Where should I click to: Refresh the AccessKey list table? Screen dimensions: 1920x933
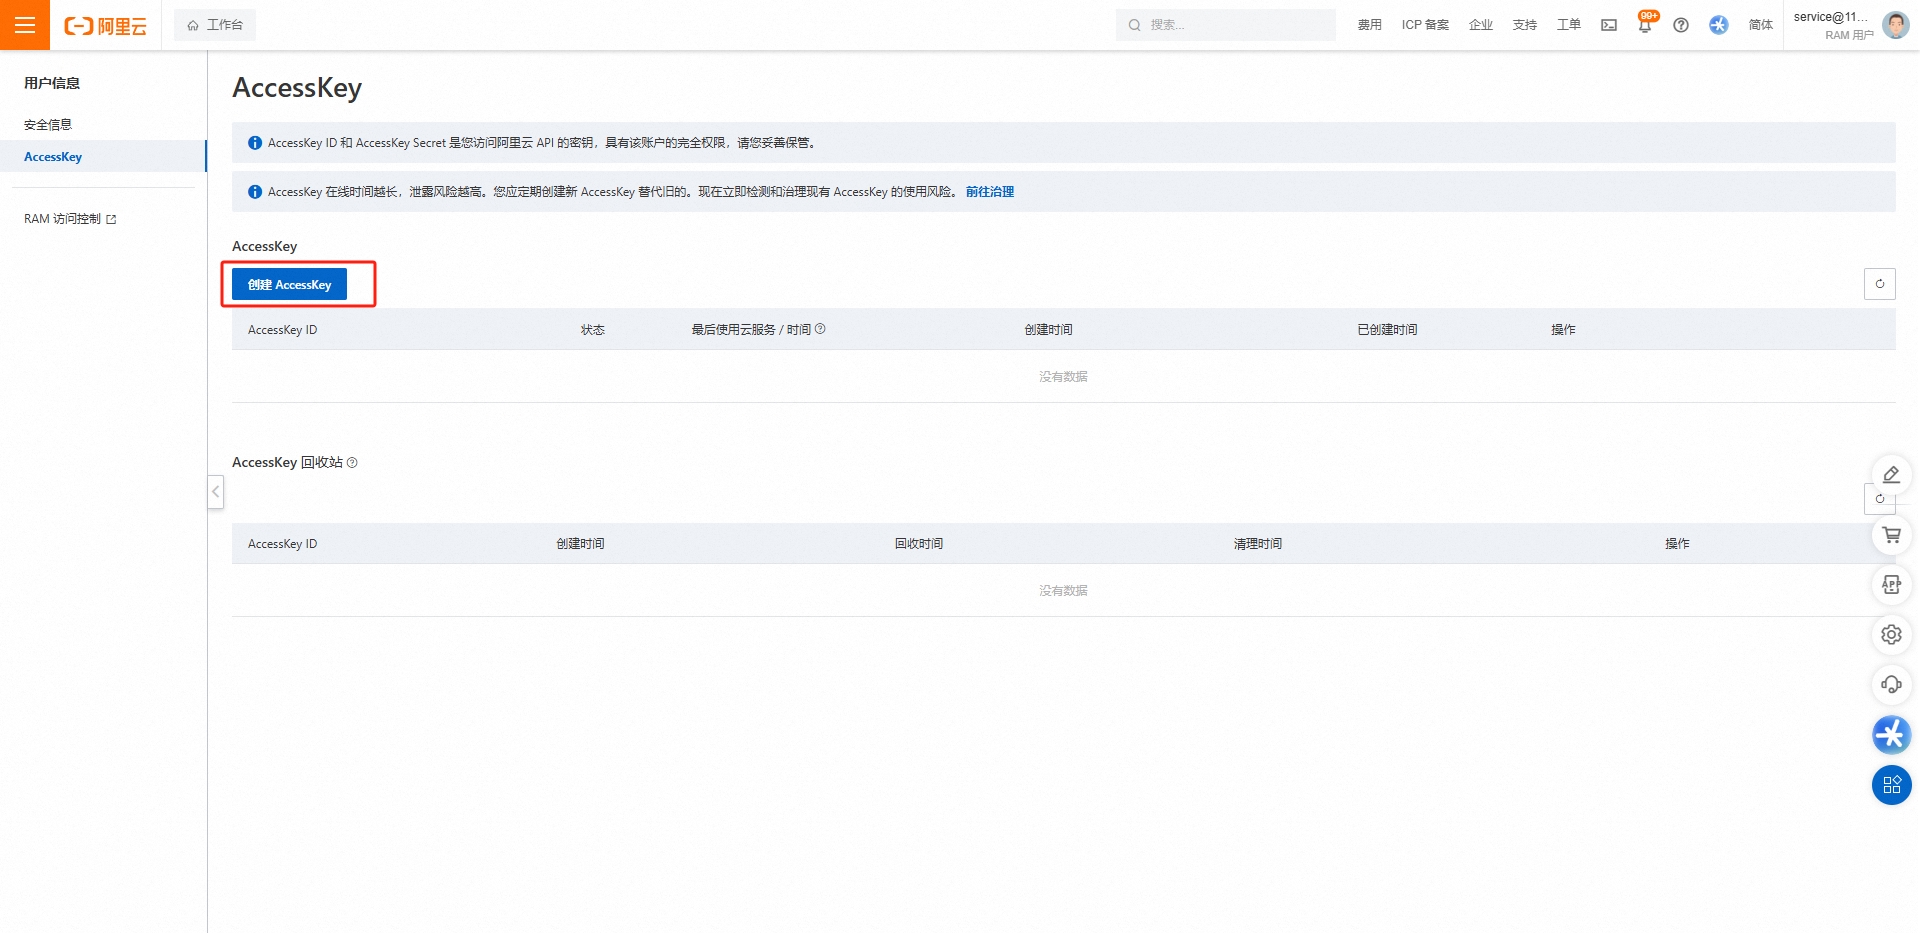(1879, 284)
